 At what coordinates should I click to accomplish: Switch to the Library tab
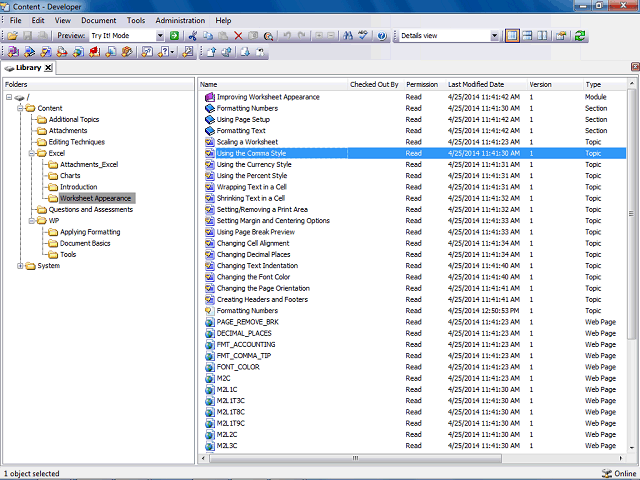28,68
